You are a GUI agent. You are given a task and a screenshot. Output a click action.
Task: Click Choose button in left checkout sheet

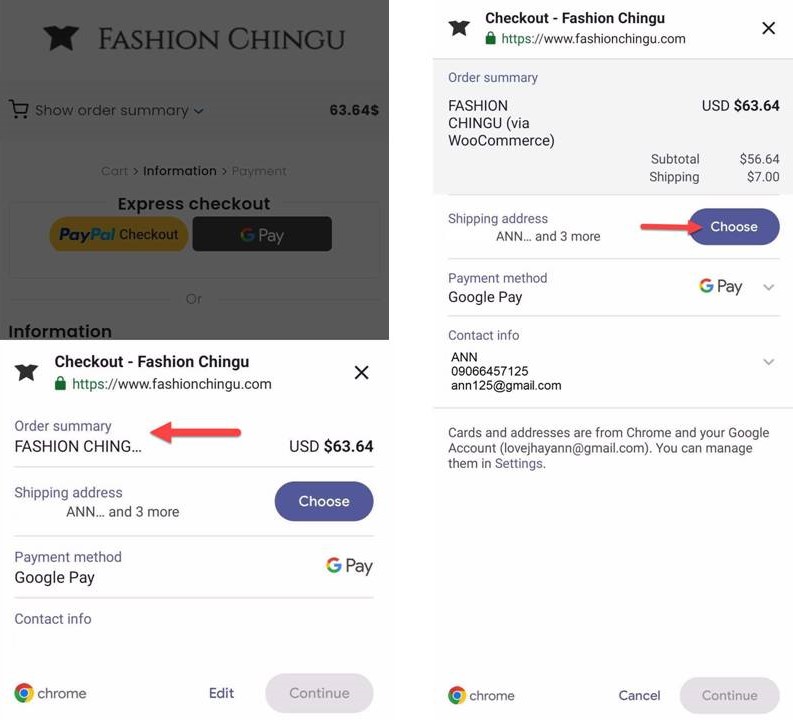click(x=324, y=501)
